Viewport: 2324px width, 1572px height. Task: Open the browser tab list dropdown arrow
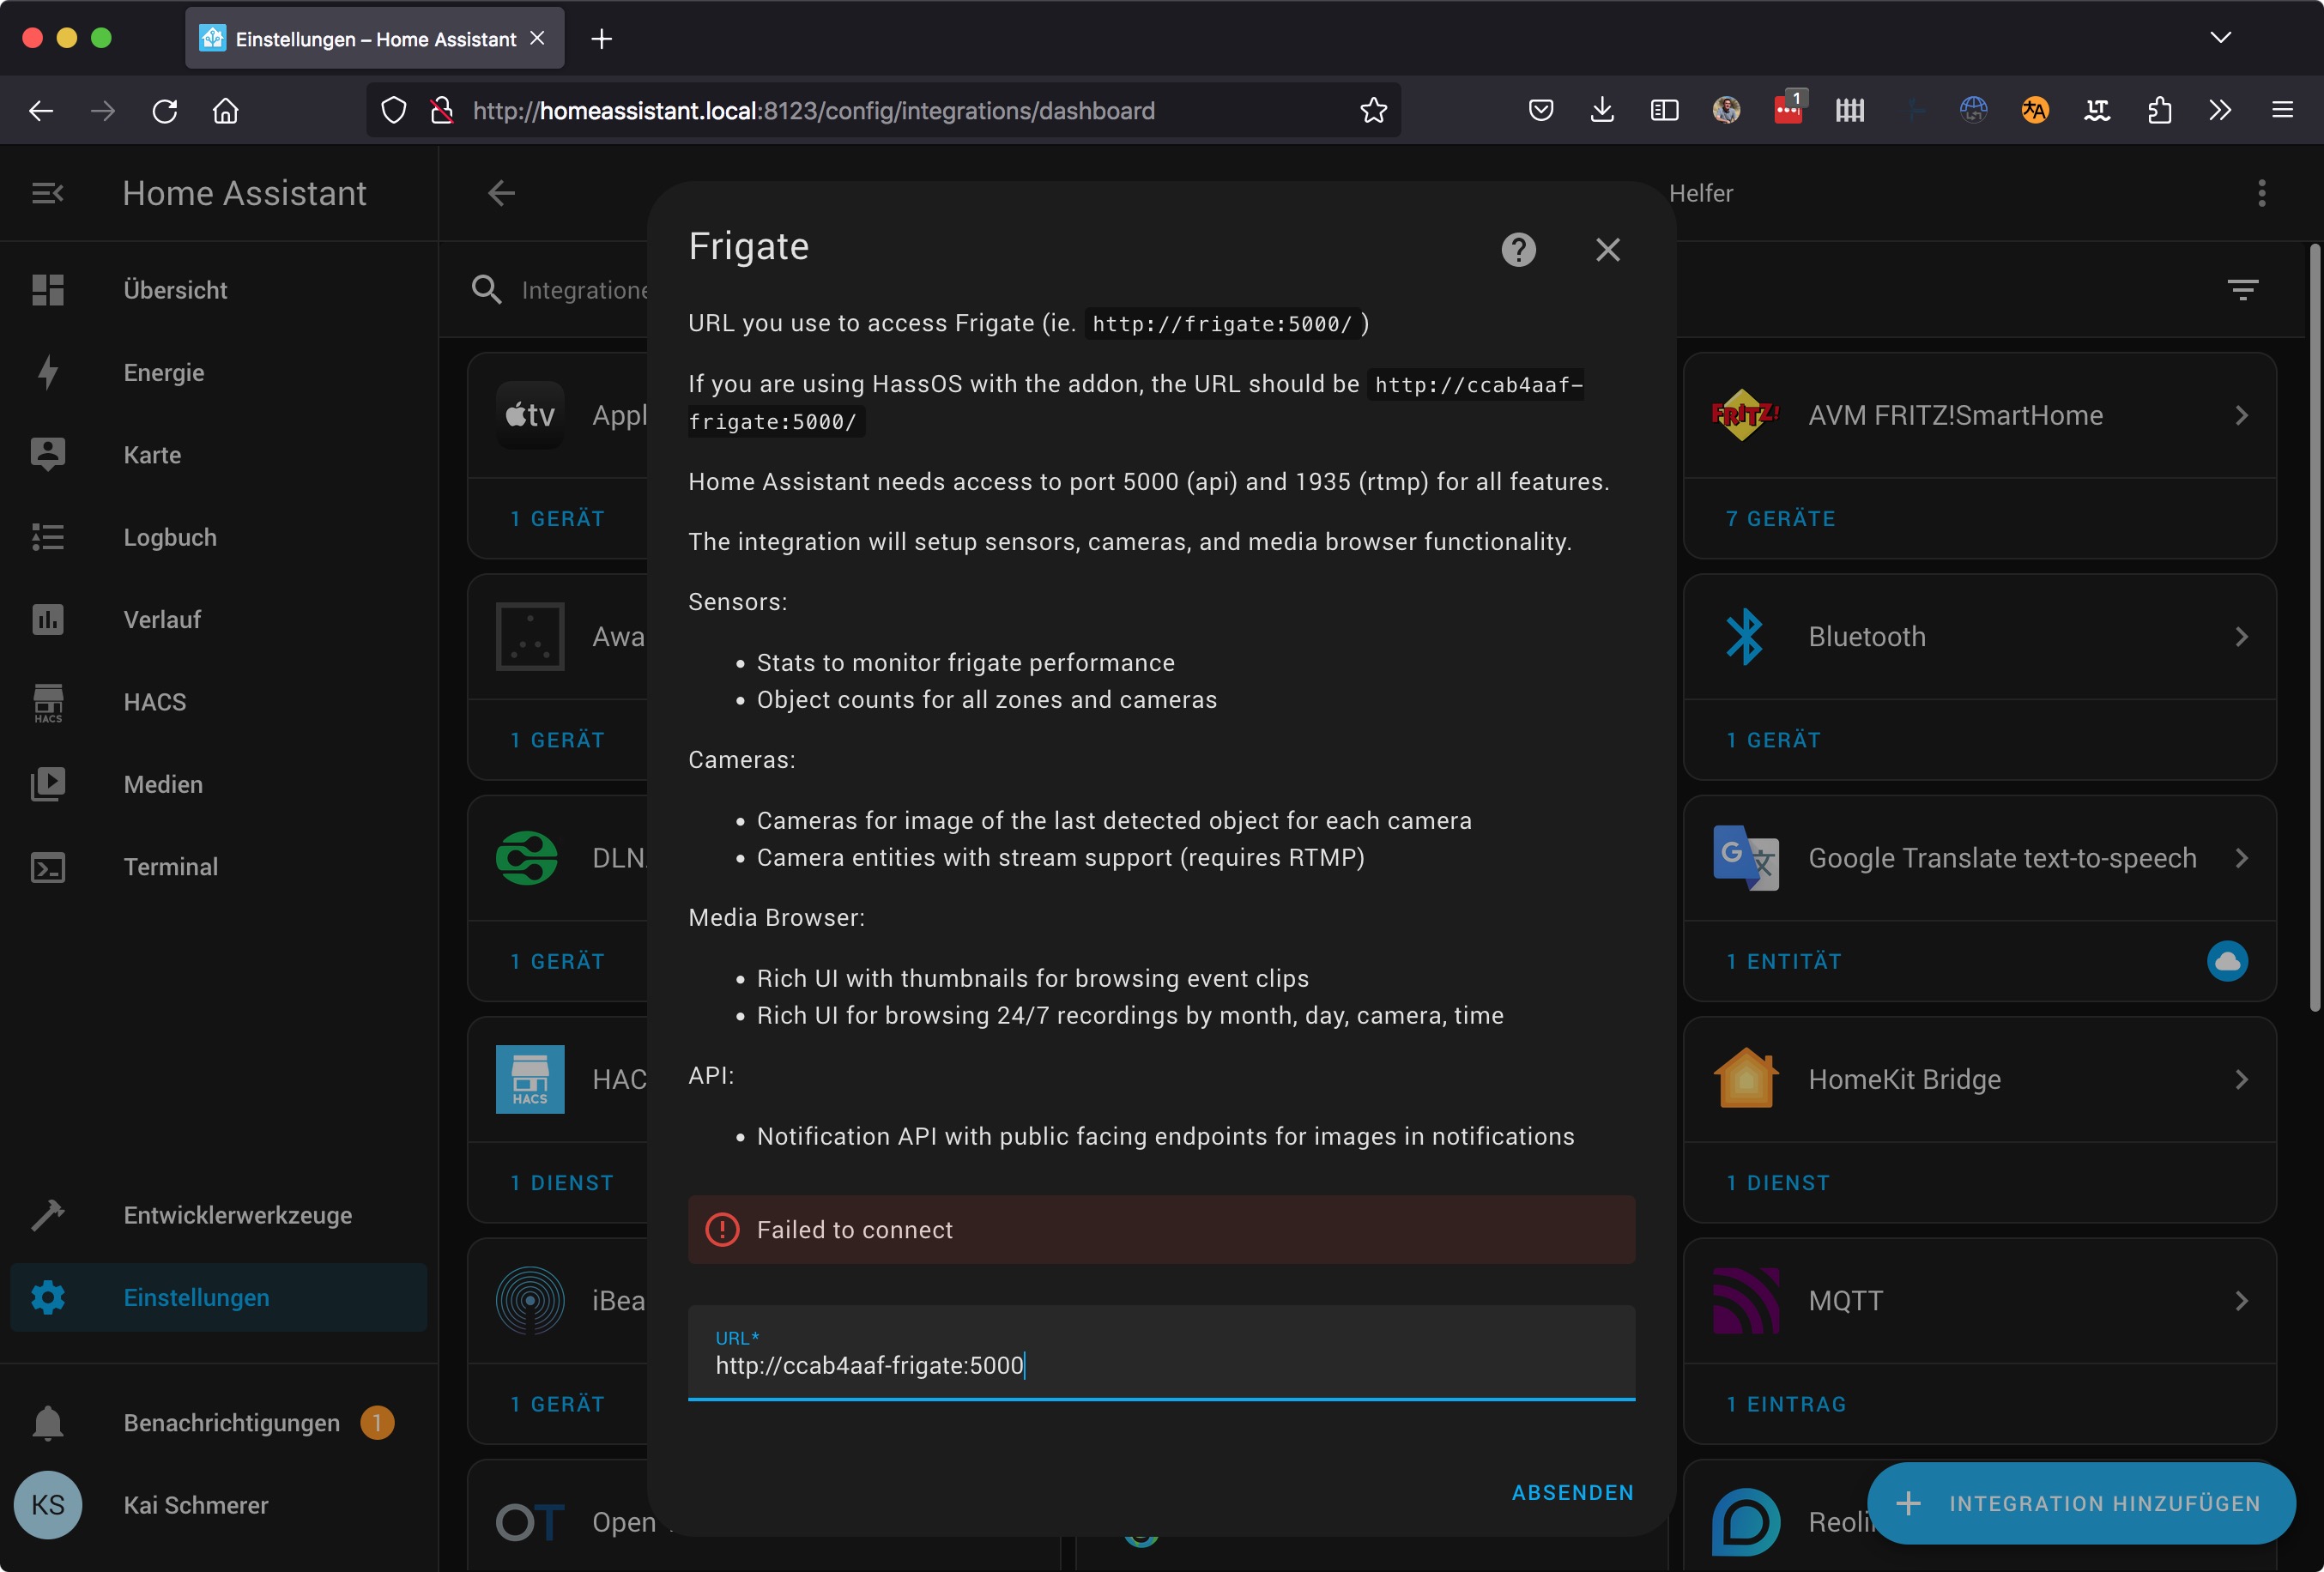(x=2220, y=38)
